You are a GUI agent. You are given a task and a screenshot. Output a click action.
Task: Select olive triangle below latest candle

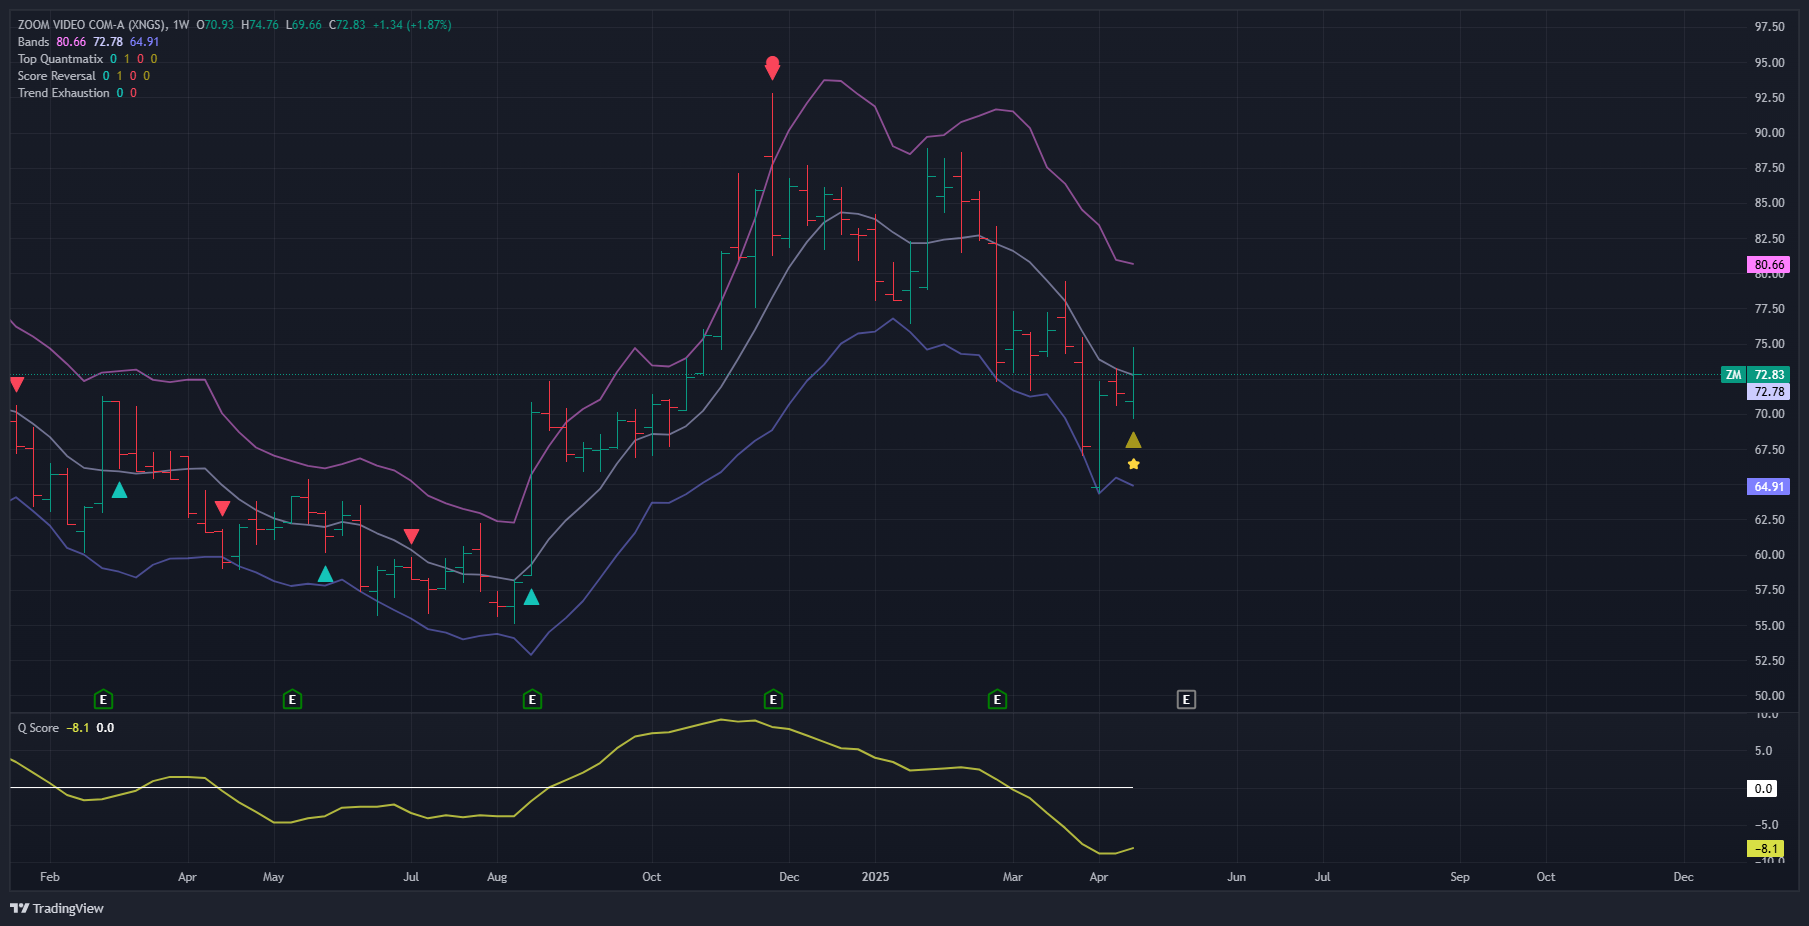(x=1133, y=440)
